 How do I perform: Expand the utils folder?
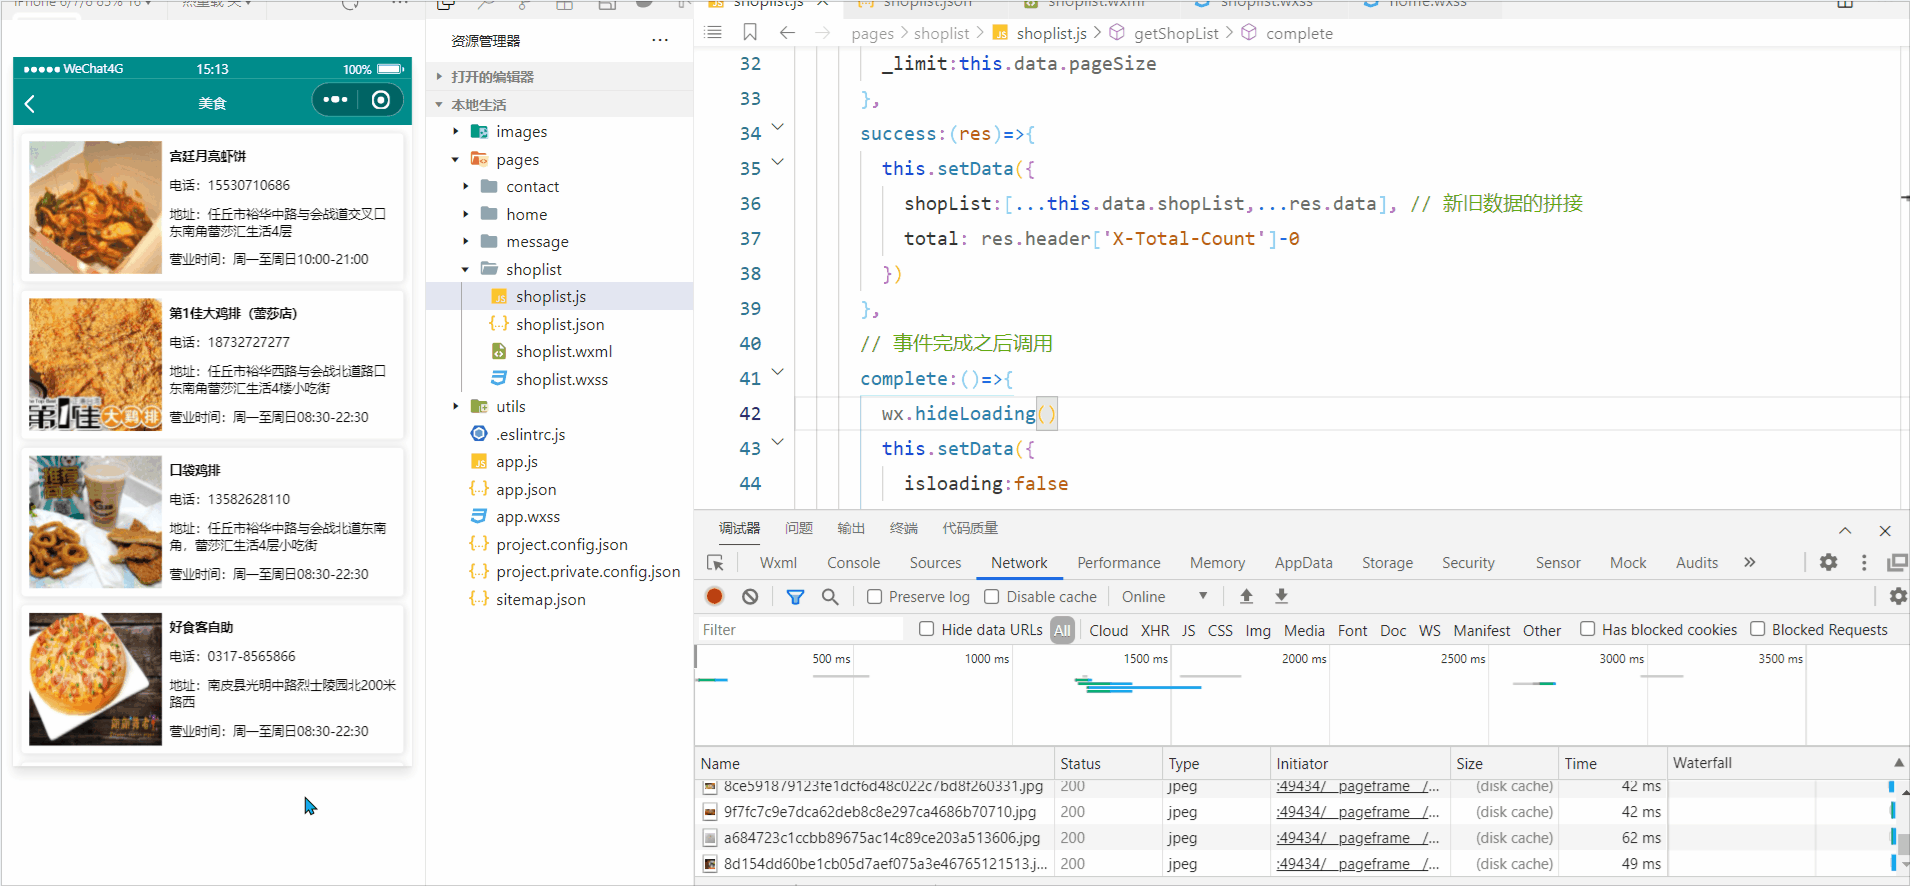coord(455,406)
